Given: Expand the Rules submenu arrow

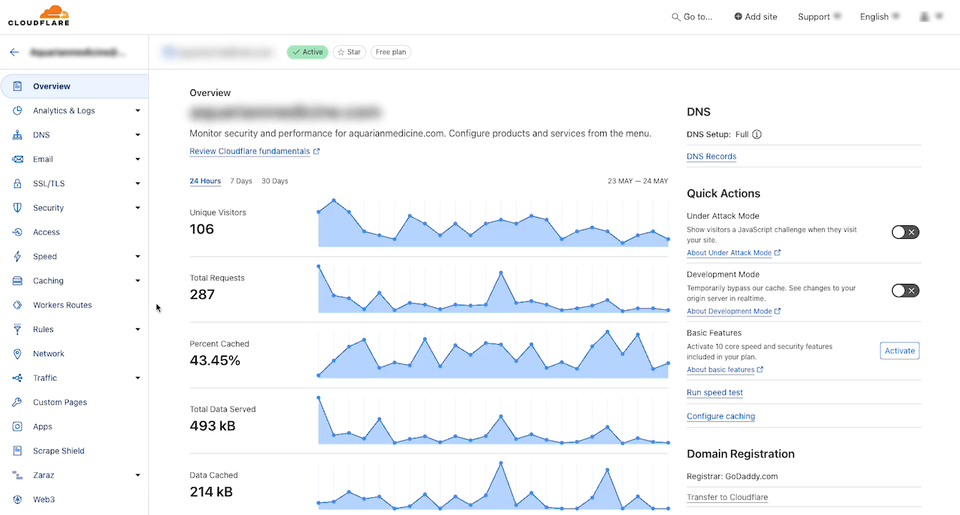Looking at the screenshot, I should point(138,329).
